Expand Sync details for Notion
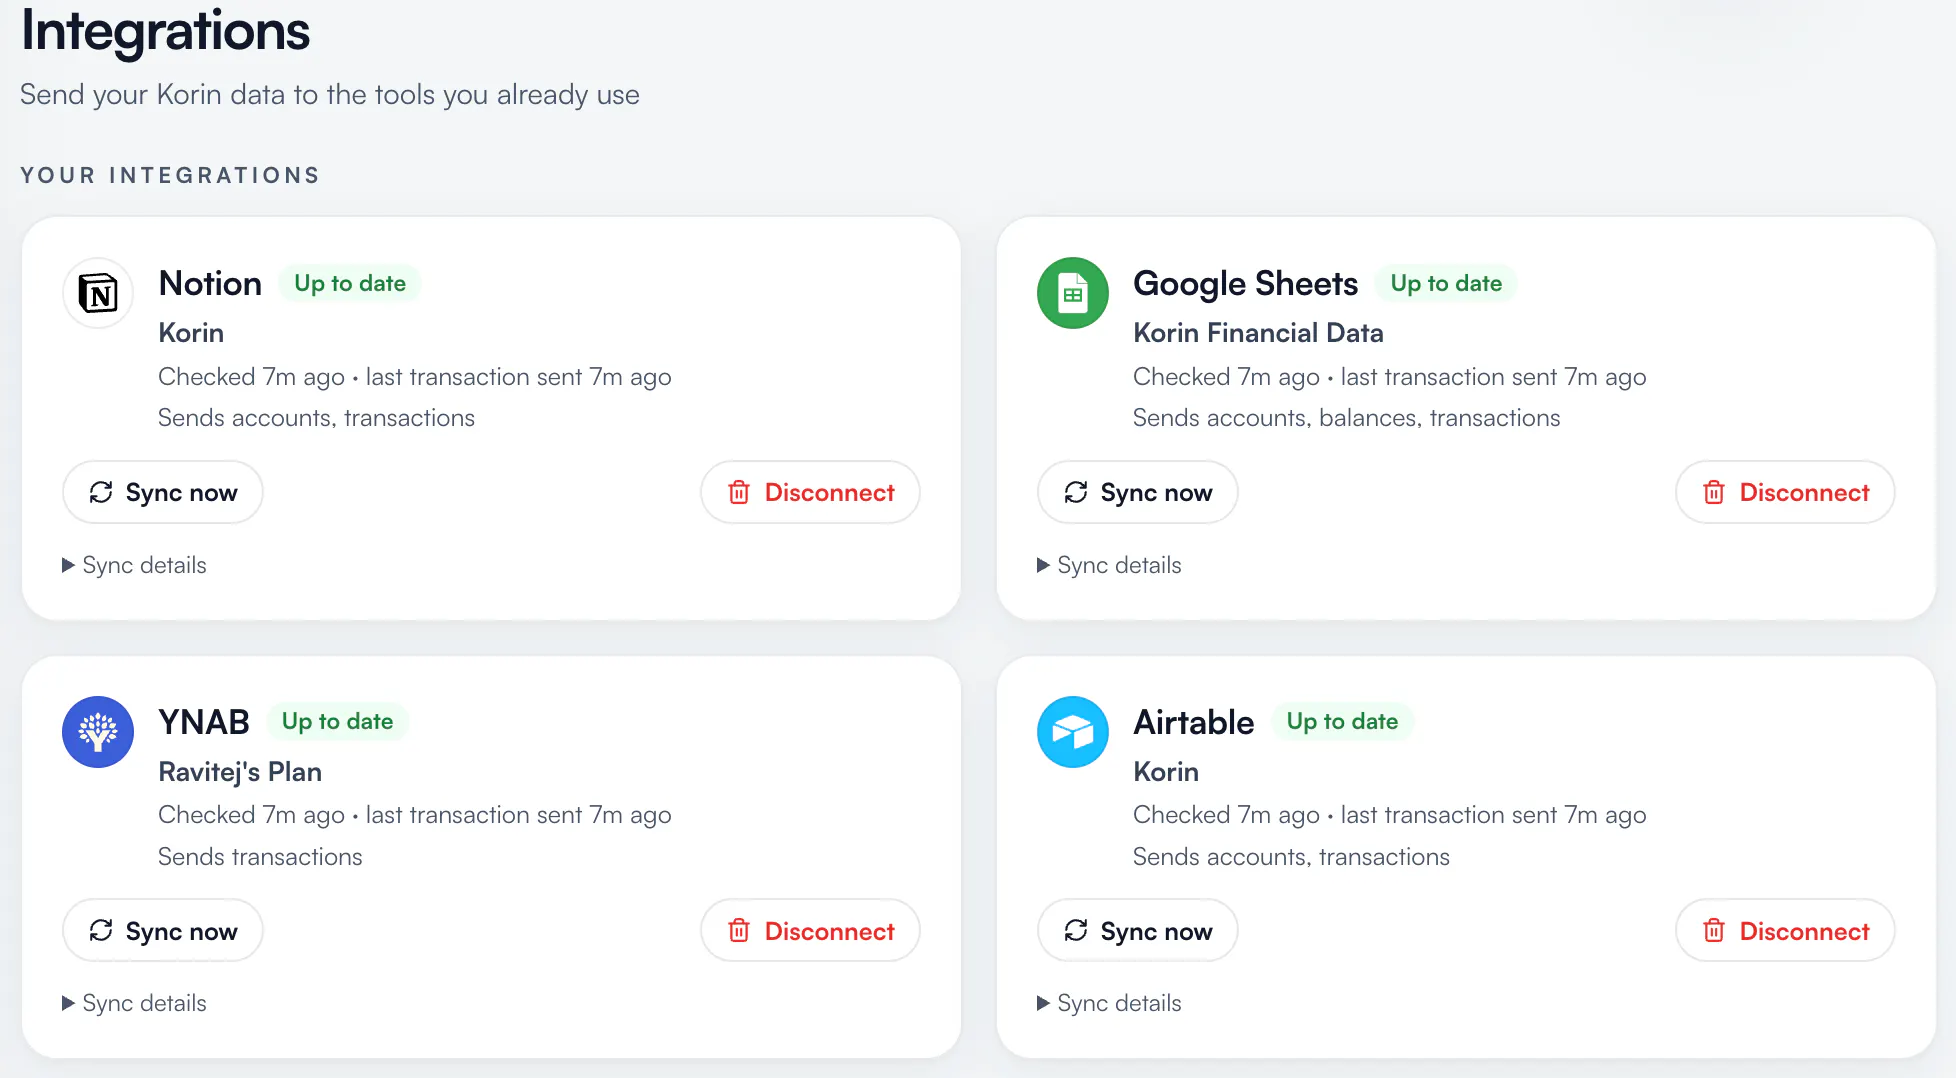Image resolution: width=1956 pixels, height=1078 pixels. pos(134,565)
